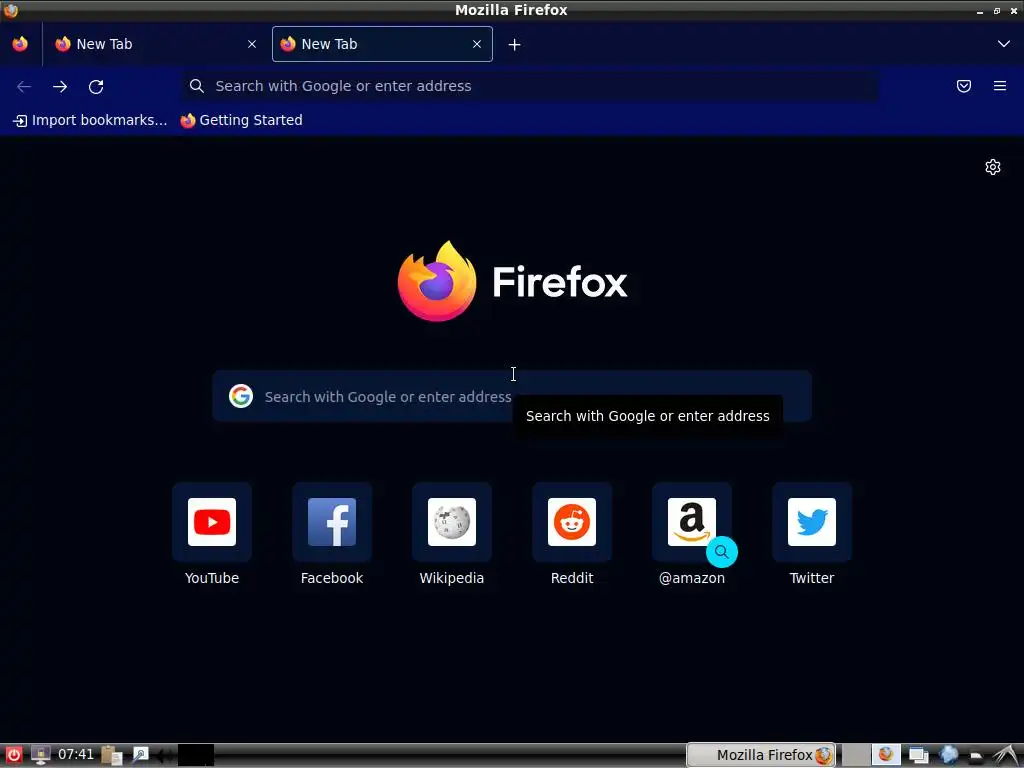1024x768 pixels.
Task: Click the YouTube label text
Action: tap(212, 578)
